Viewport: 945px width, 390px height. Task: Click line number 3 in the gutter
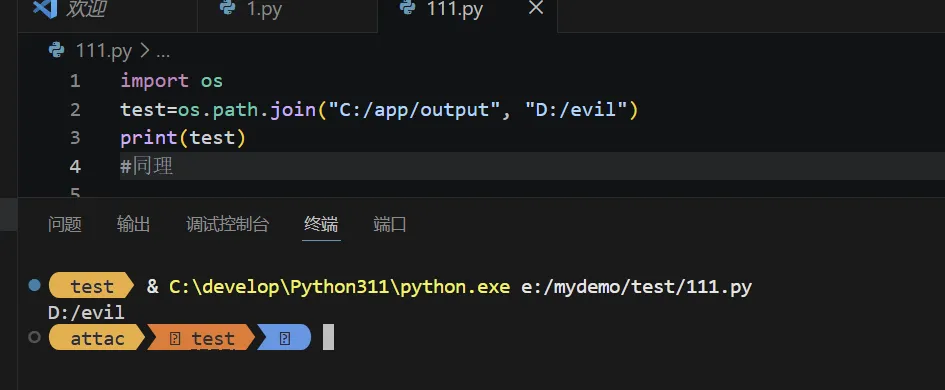click(x=75, y=138)
